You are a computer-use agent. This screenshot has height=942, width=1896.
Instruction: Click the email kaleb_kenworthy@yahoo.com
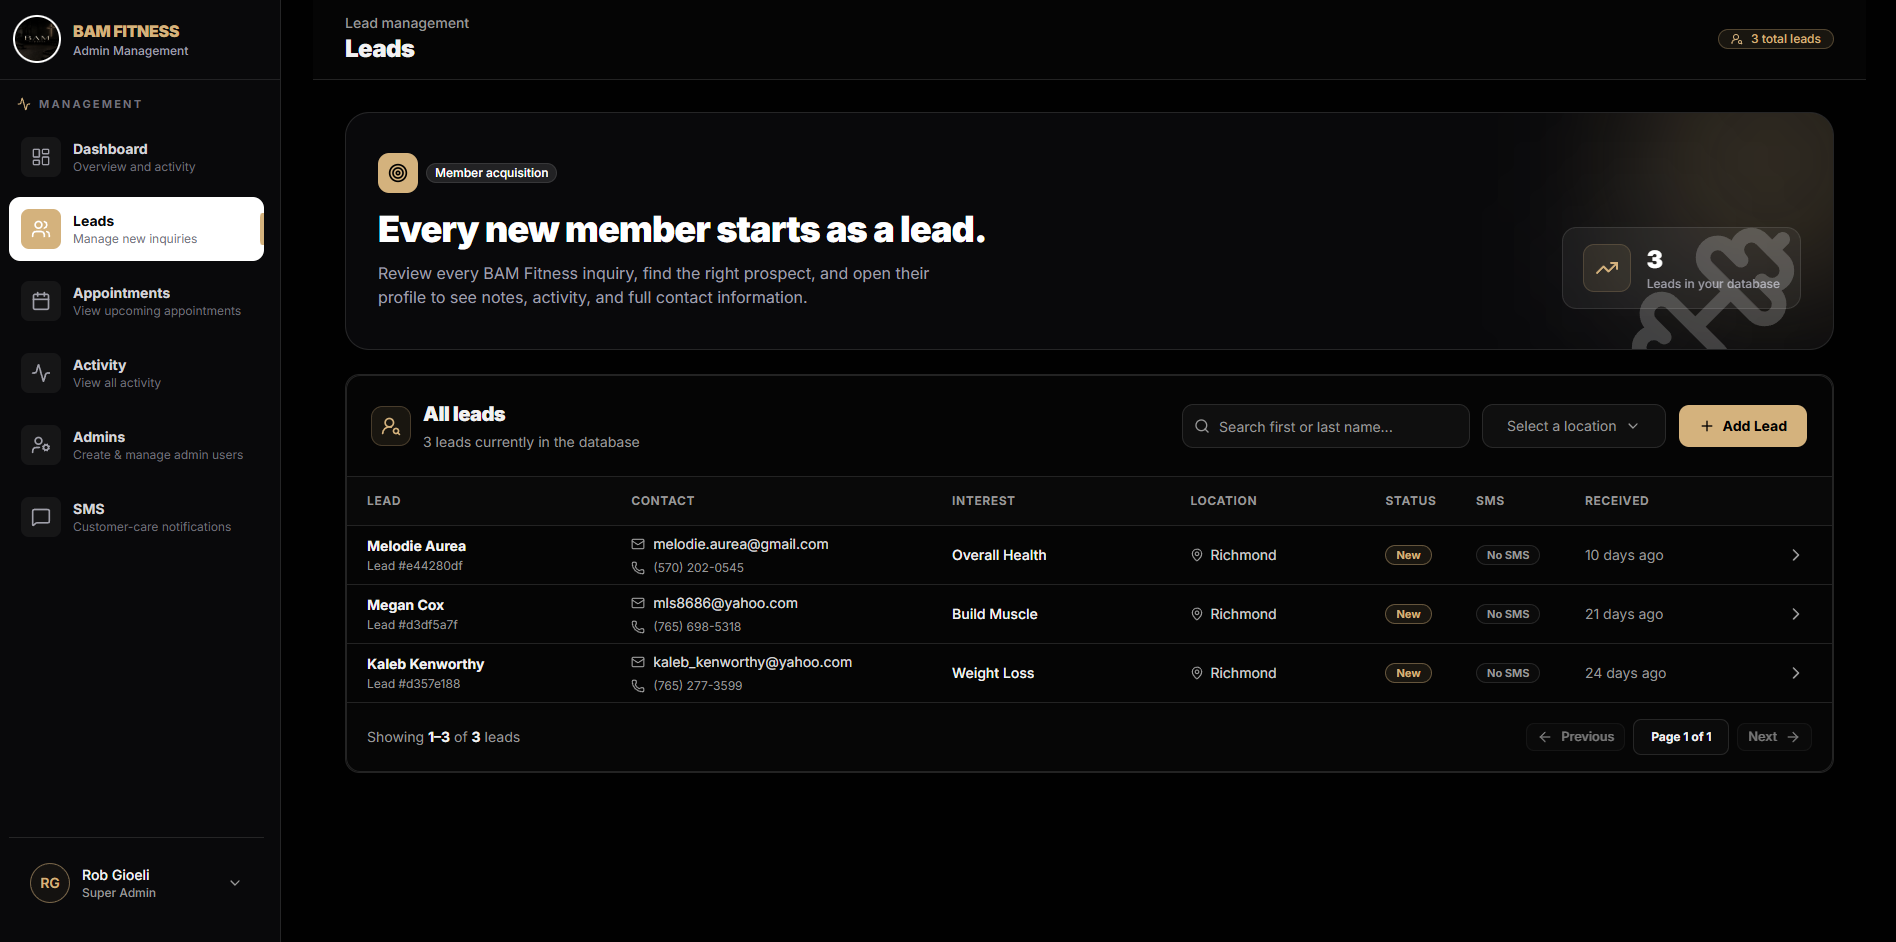click(x=753, y=662)
